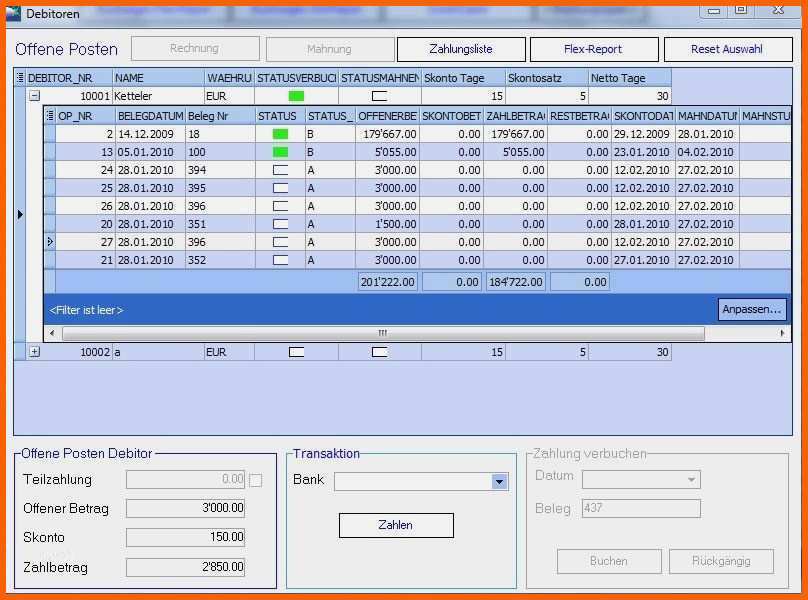
Task: Click the Rückgängig button
Action: coord(721,561)
